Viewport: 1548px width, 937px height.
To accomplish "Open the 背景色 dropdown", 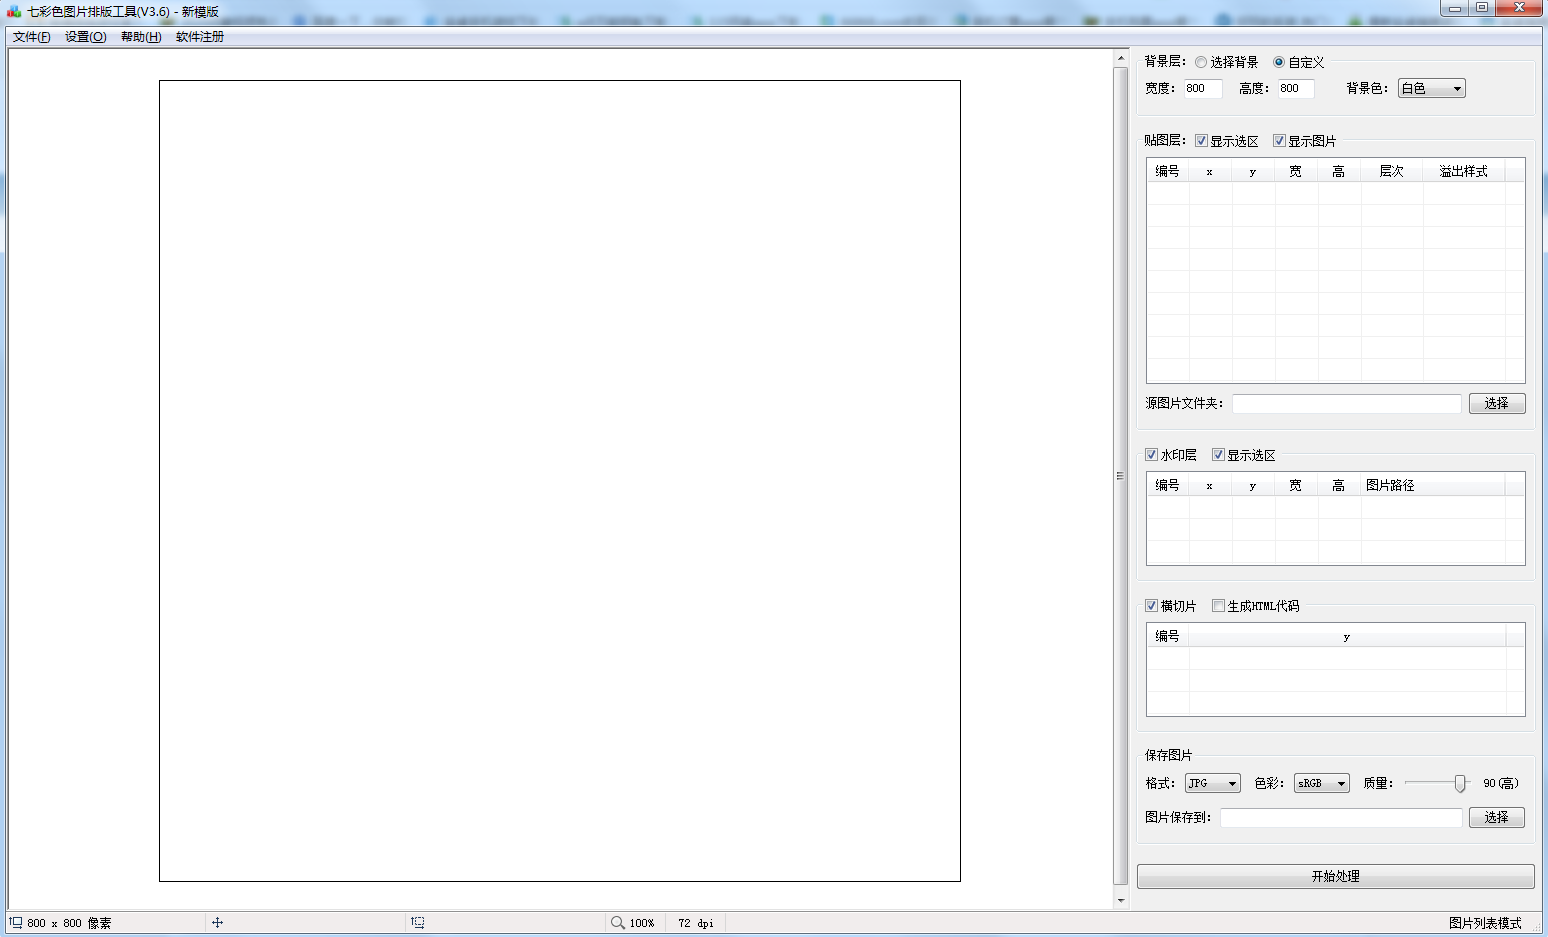I will 1431,88.
